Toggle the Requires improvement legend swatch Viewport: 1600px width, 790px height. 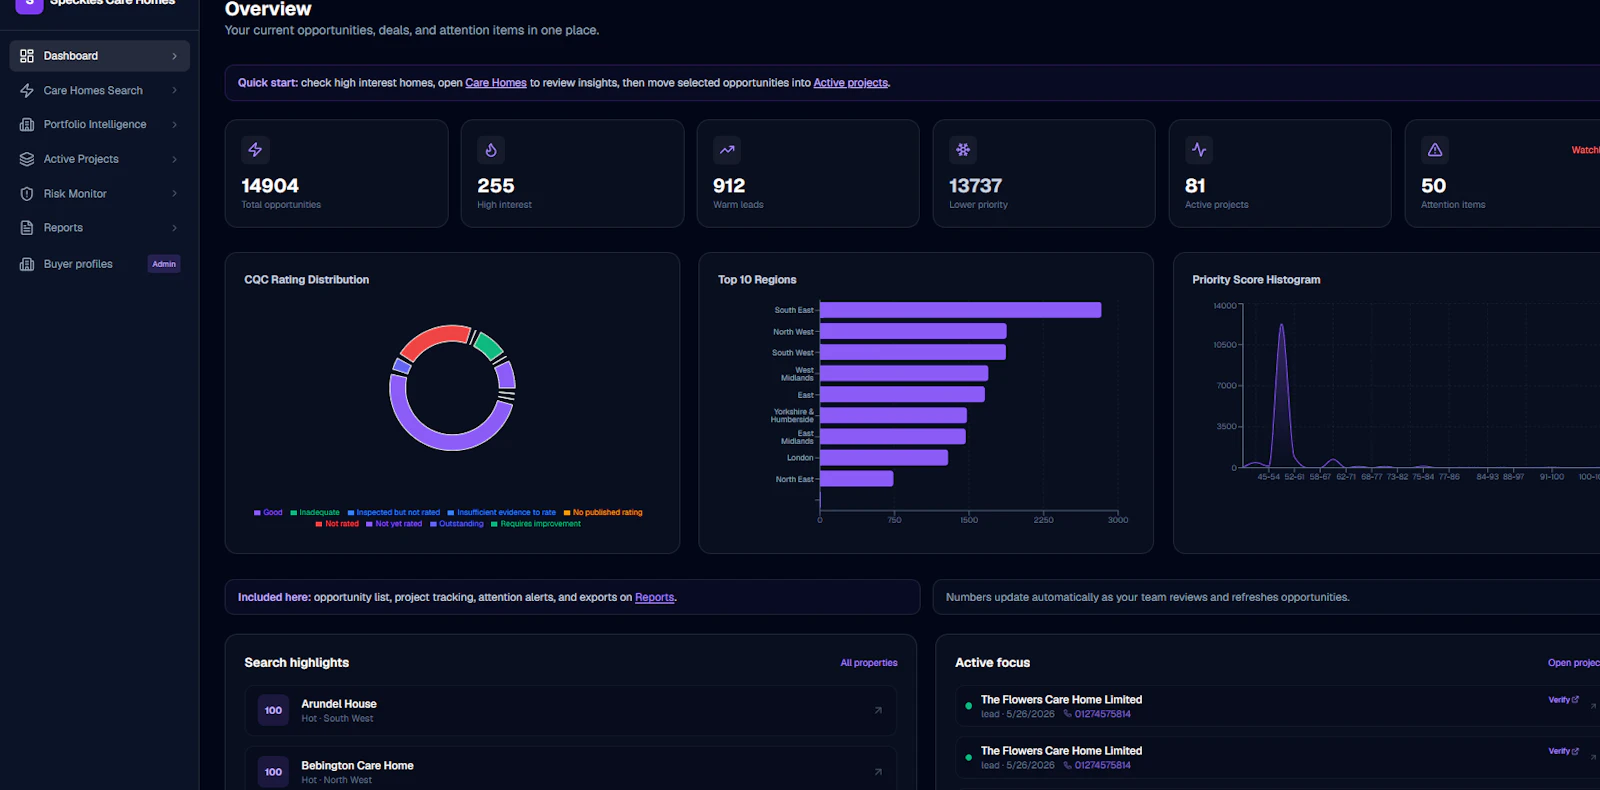click(494, 524)
